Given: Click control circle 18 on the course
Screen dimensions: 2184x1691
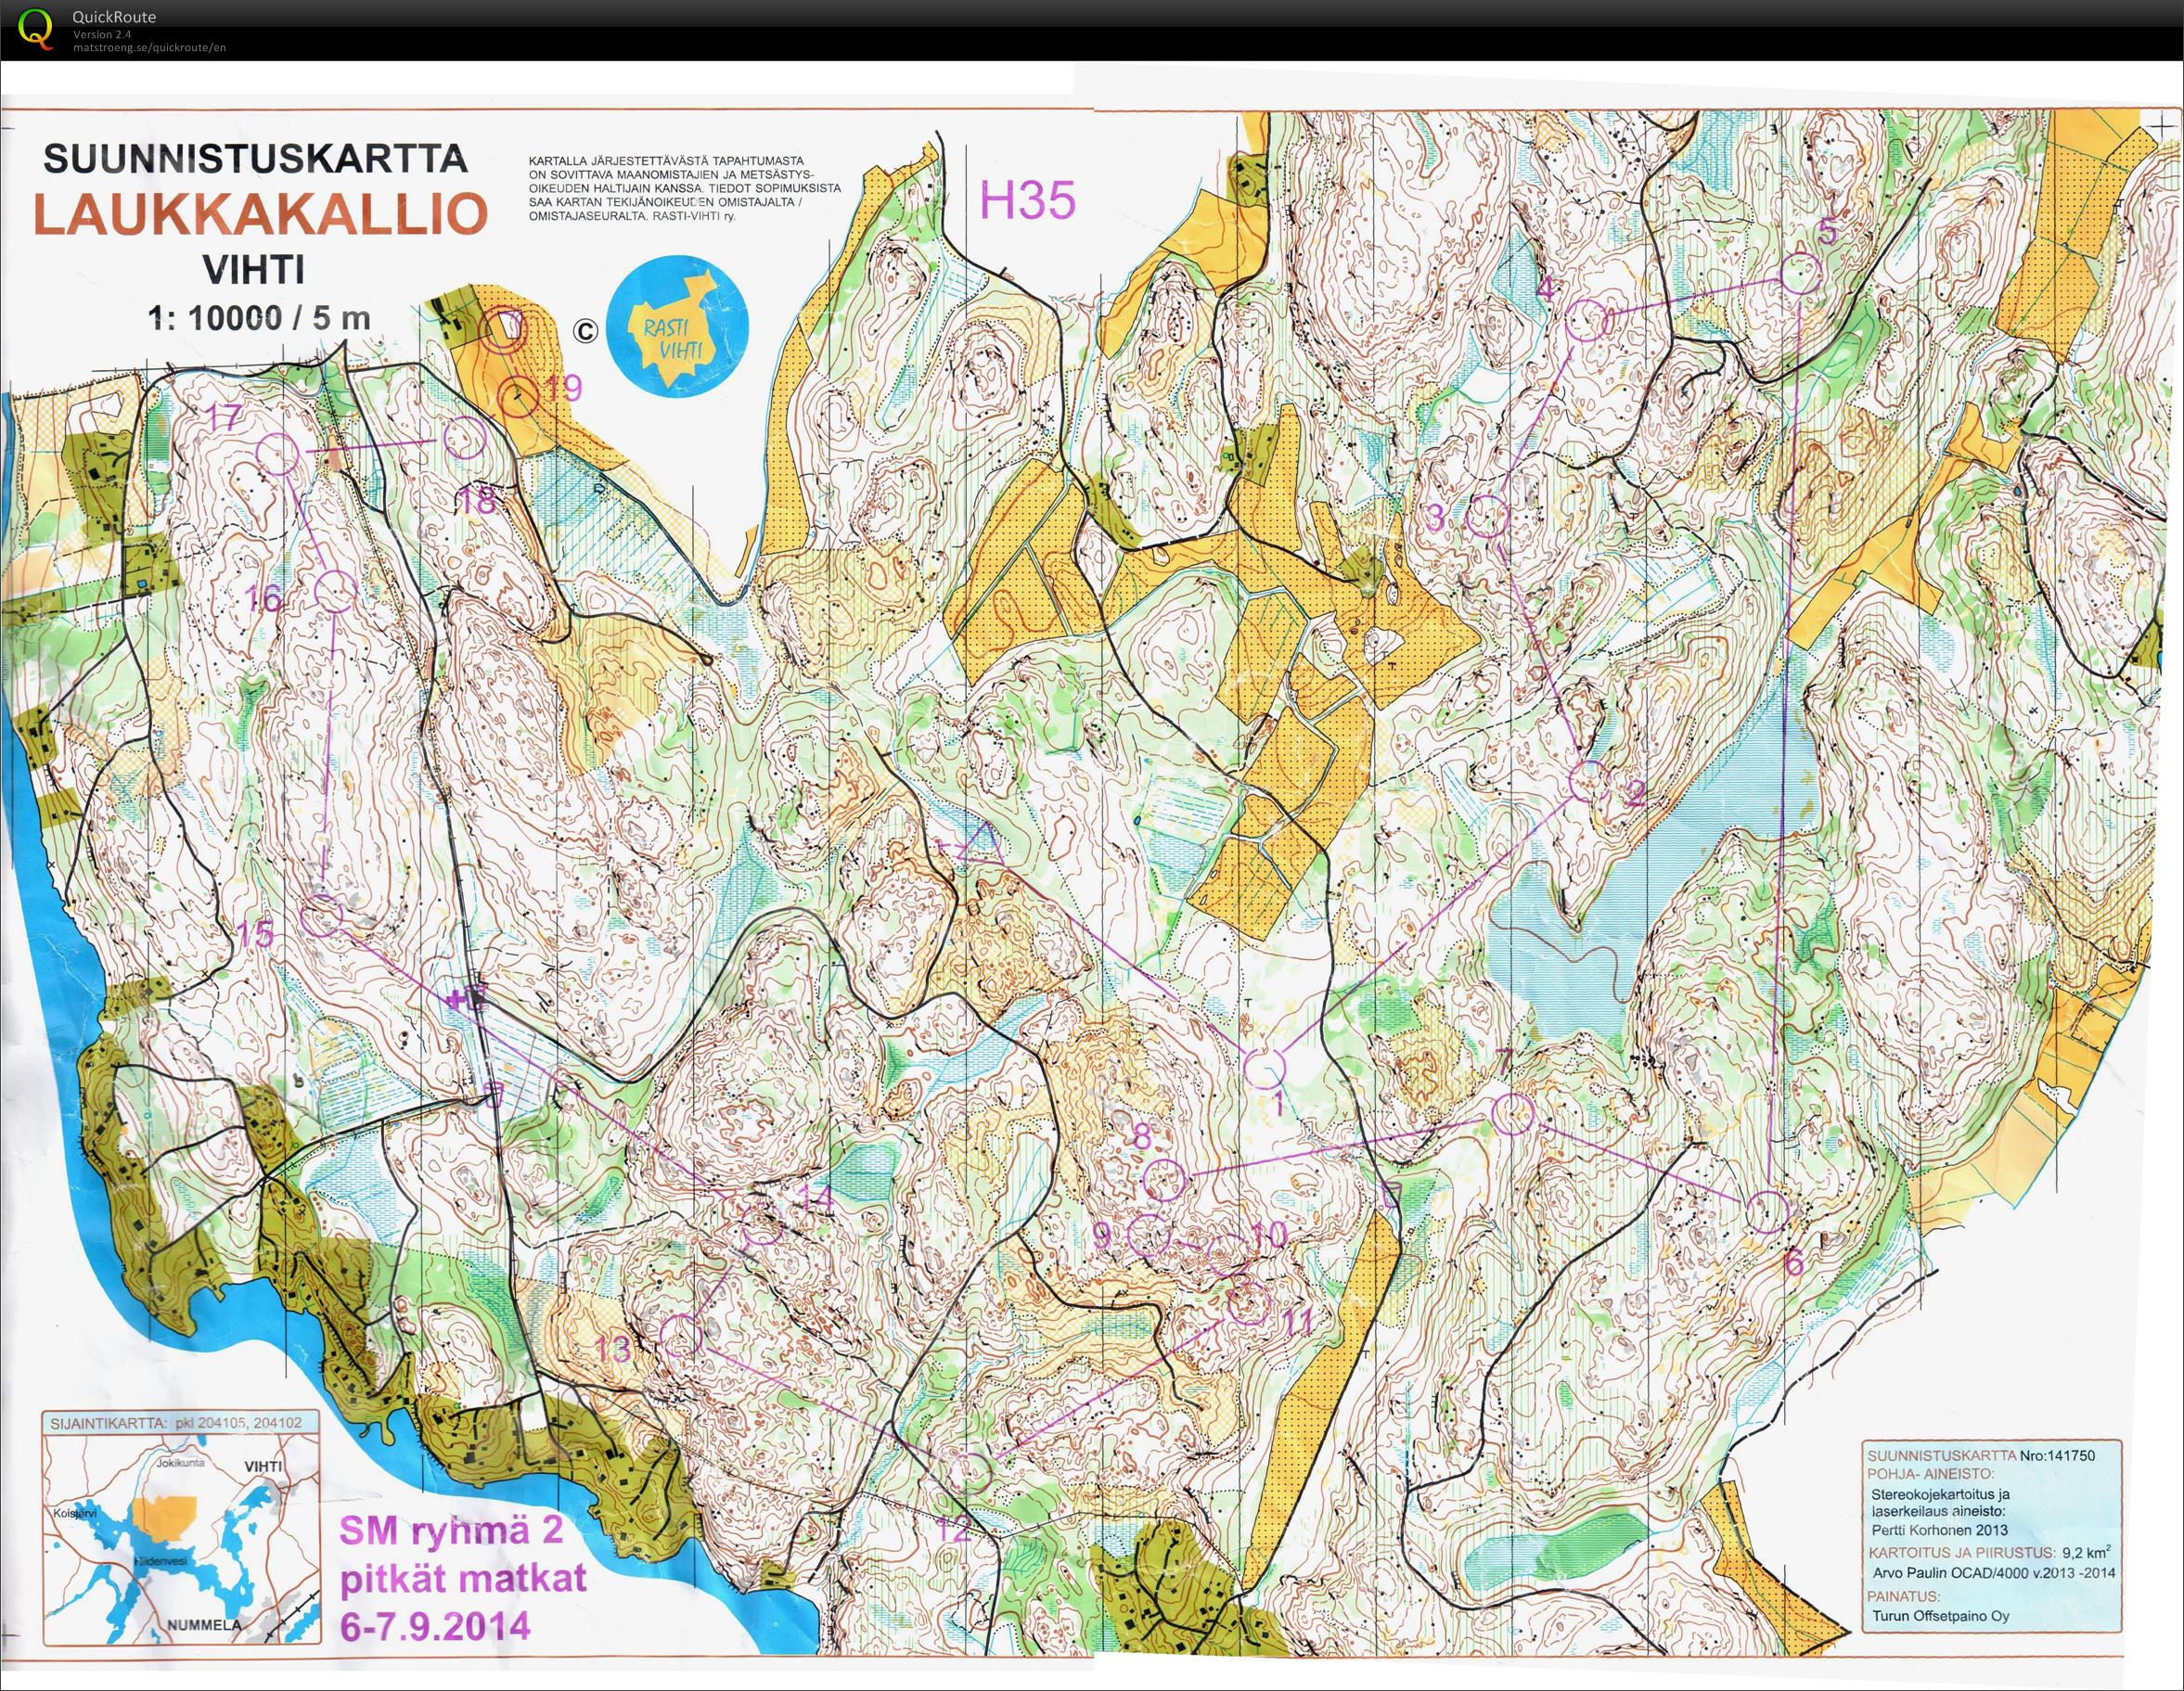Looking at the screenshot, I should point(463,438).
